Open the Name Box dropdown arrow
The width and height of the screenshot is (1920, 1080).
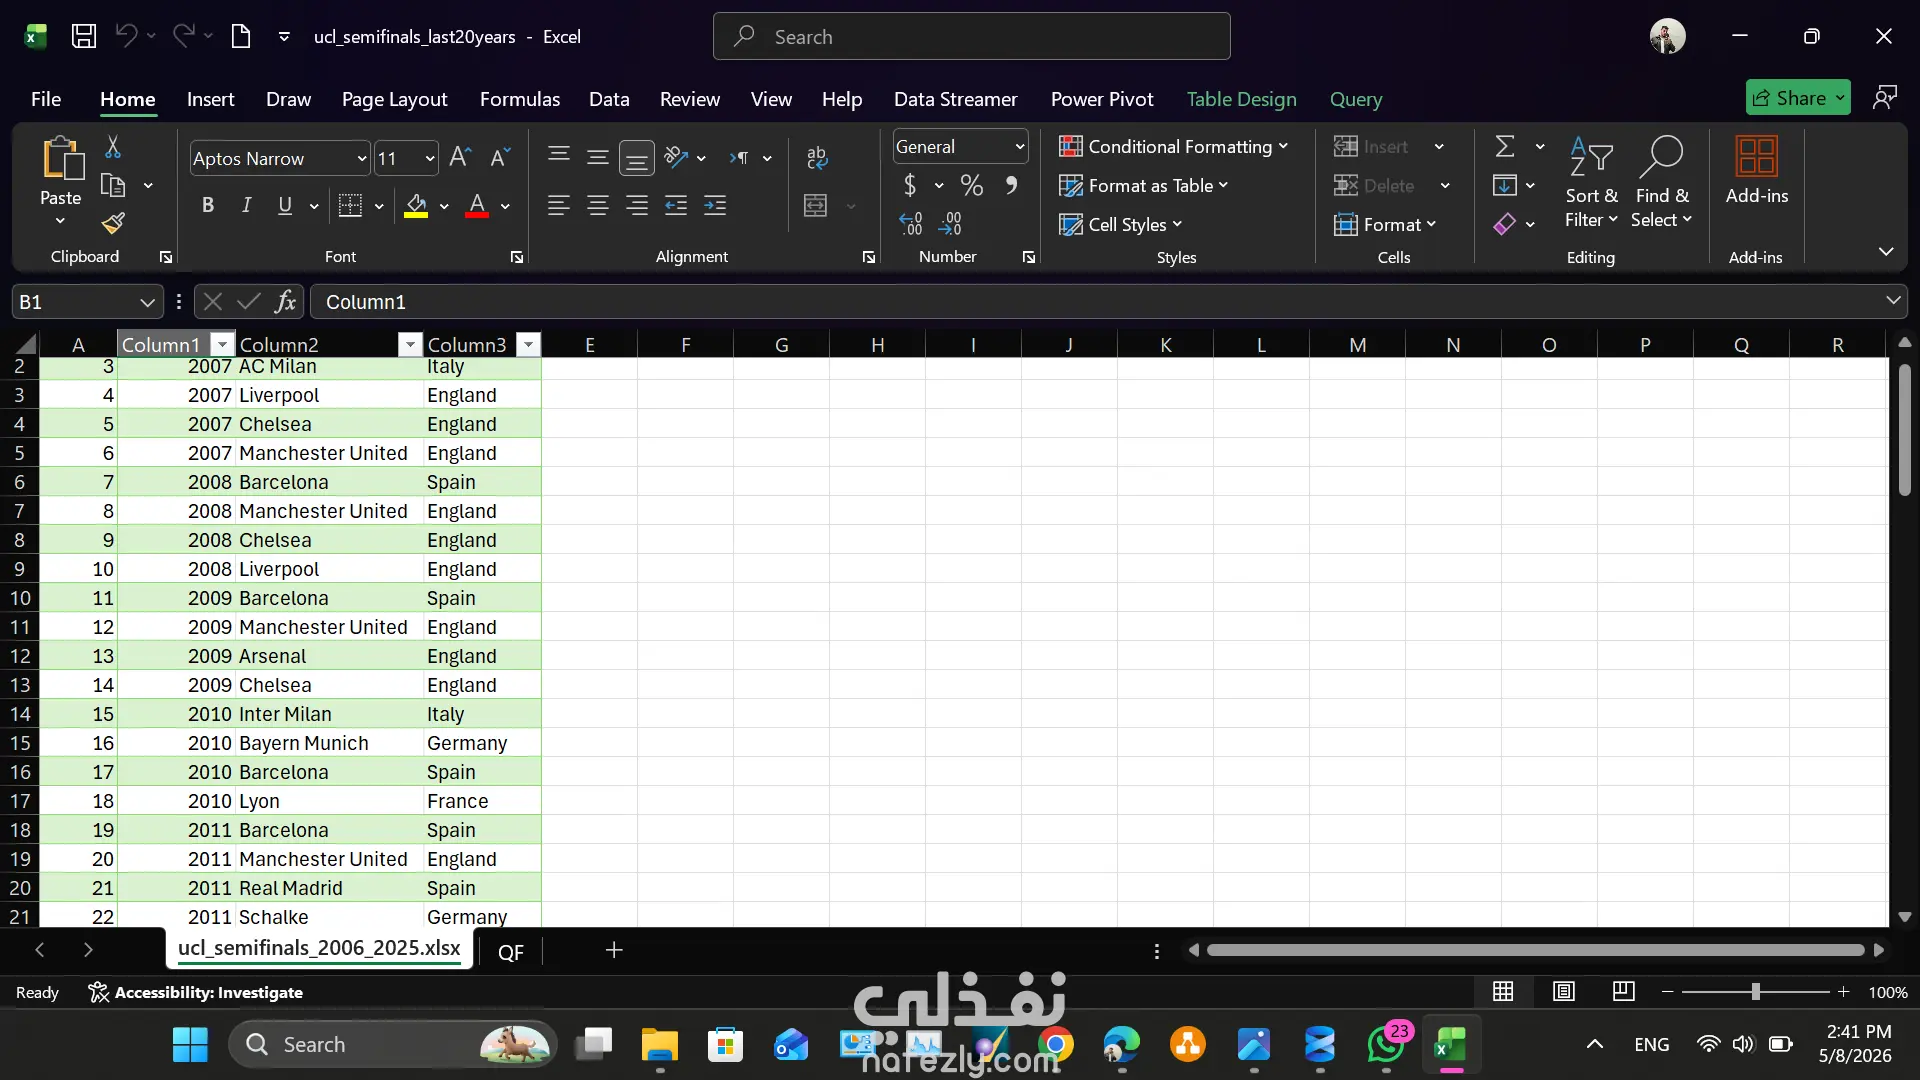(x=147, y=302)
